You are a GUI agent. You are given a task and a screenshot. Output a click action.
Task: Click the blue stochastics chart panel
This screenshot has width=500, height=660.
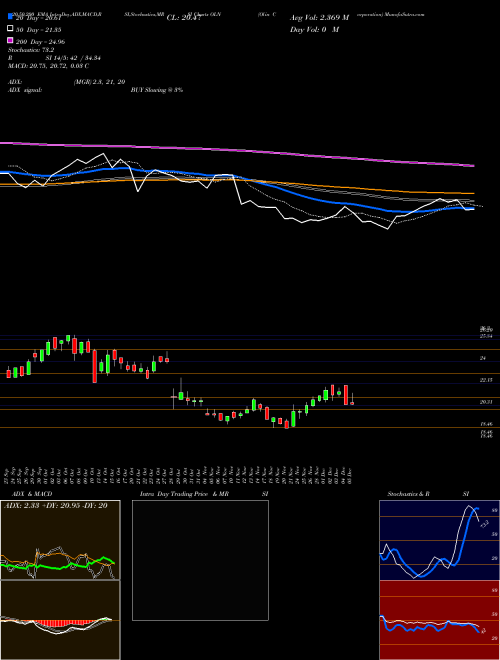(x=439, y=540)
